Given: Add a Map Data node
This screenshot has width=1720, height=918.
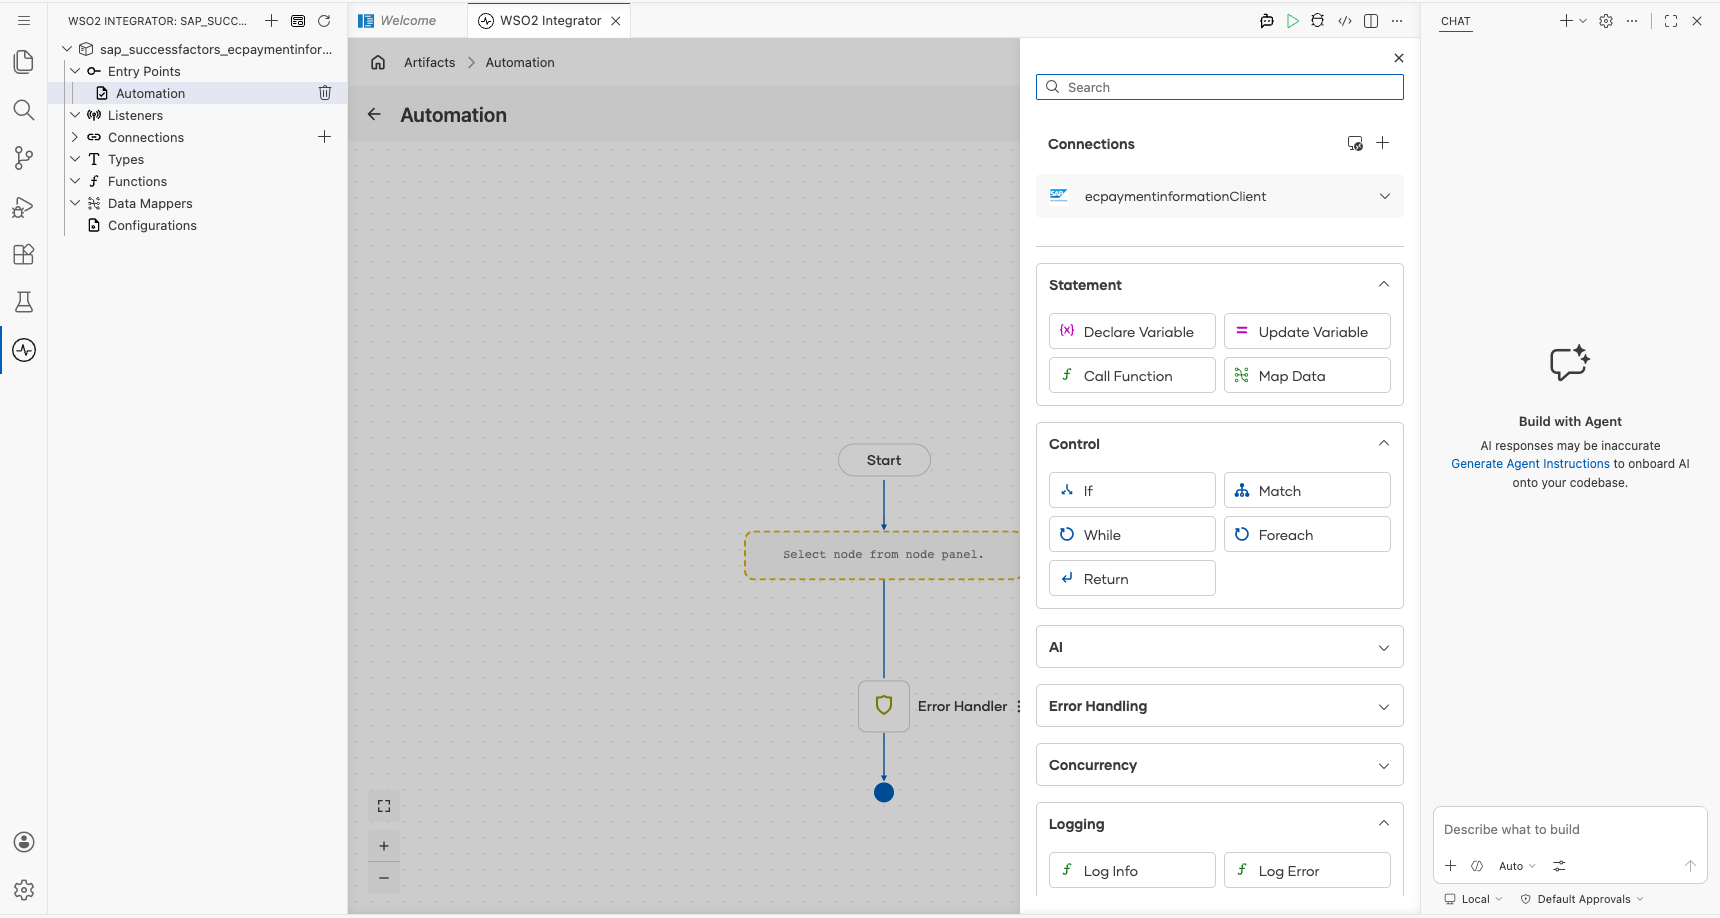Looking at the screenshot, I should [x=1307, y=375].
